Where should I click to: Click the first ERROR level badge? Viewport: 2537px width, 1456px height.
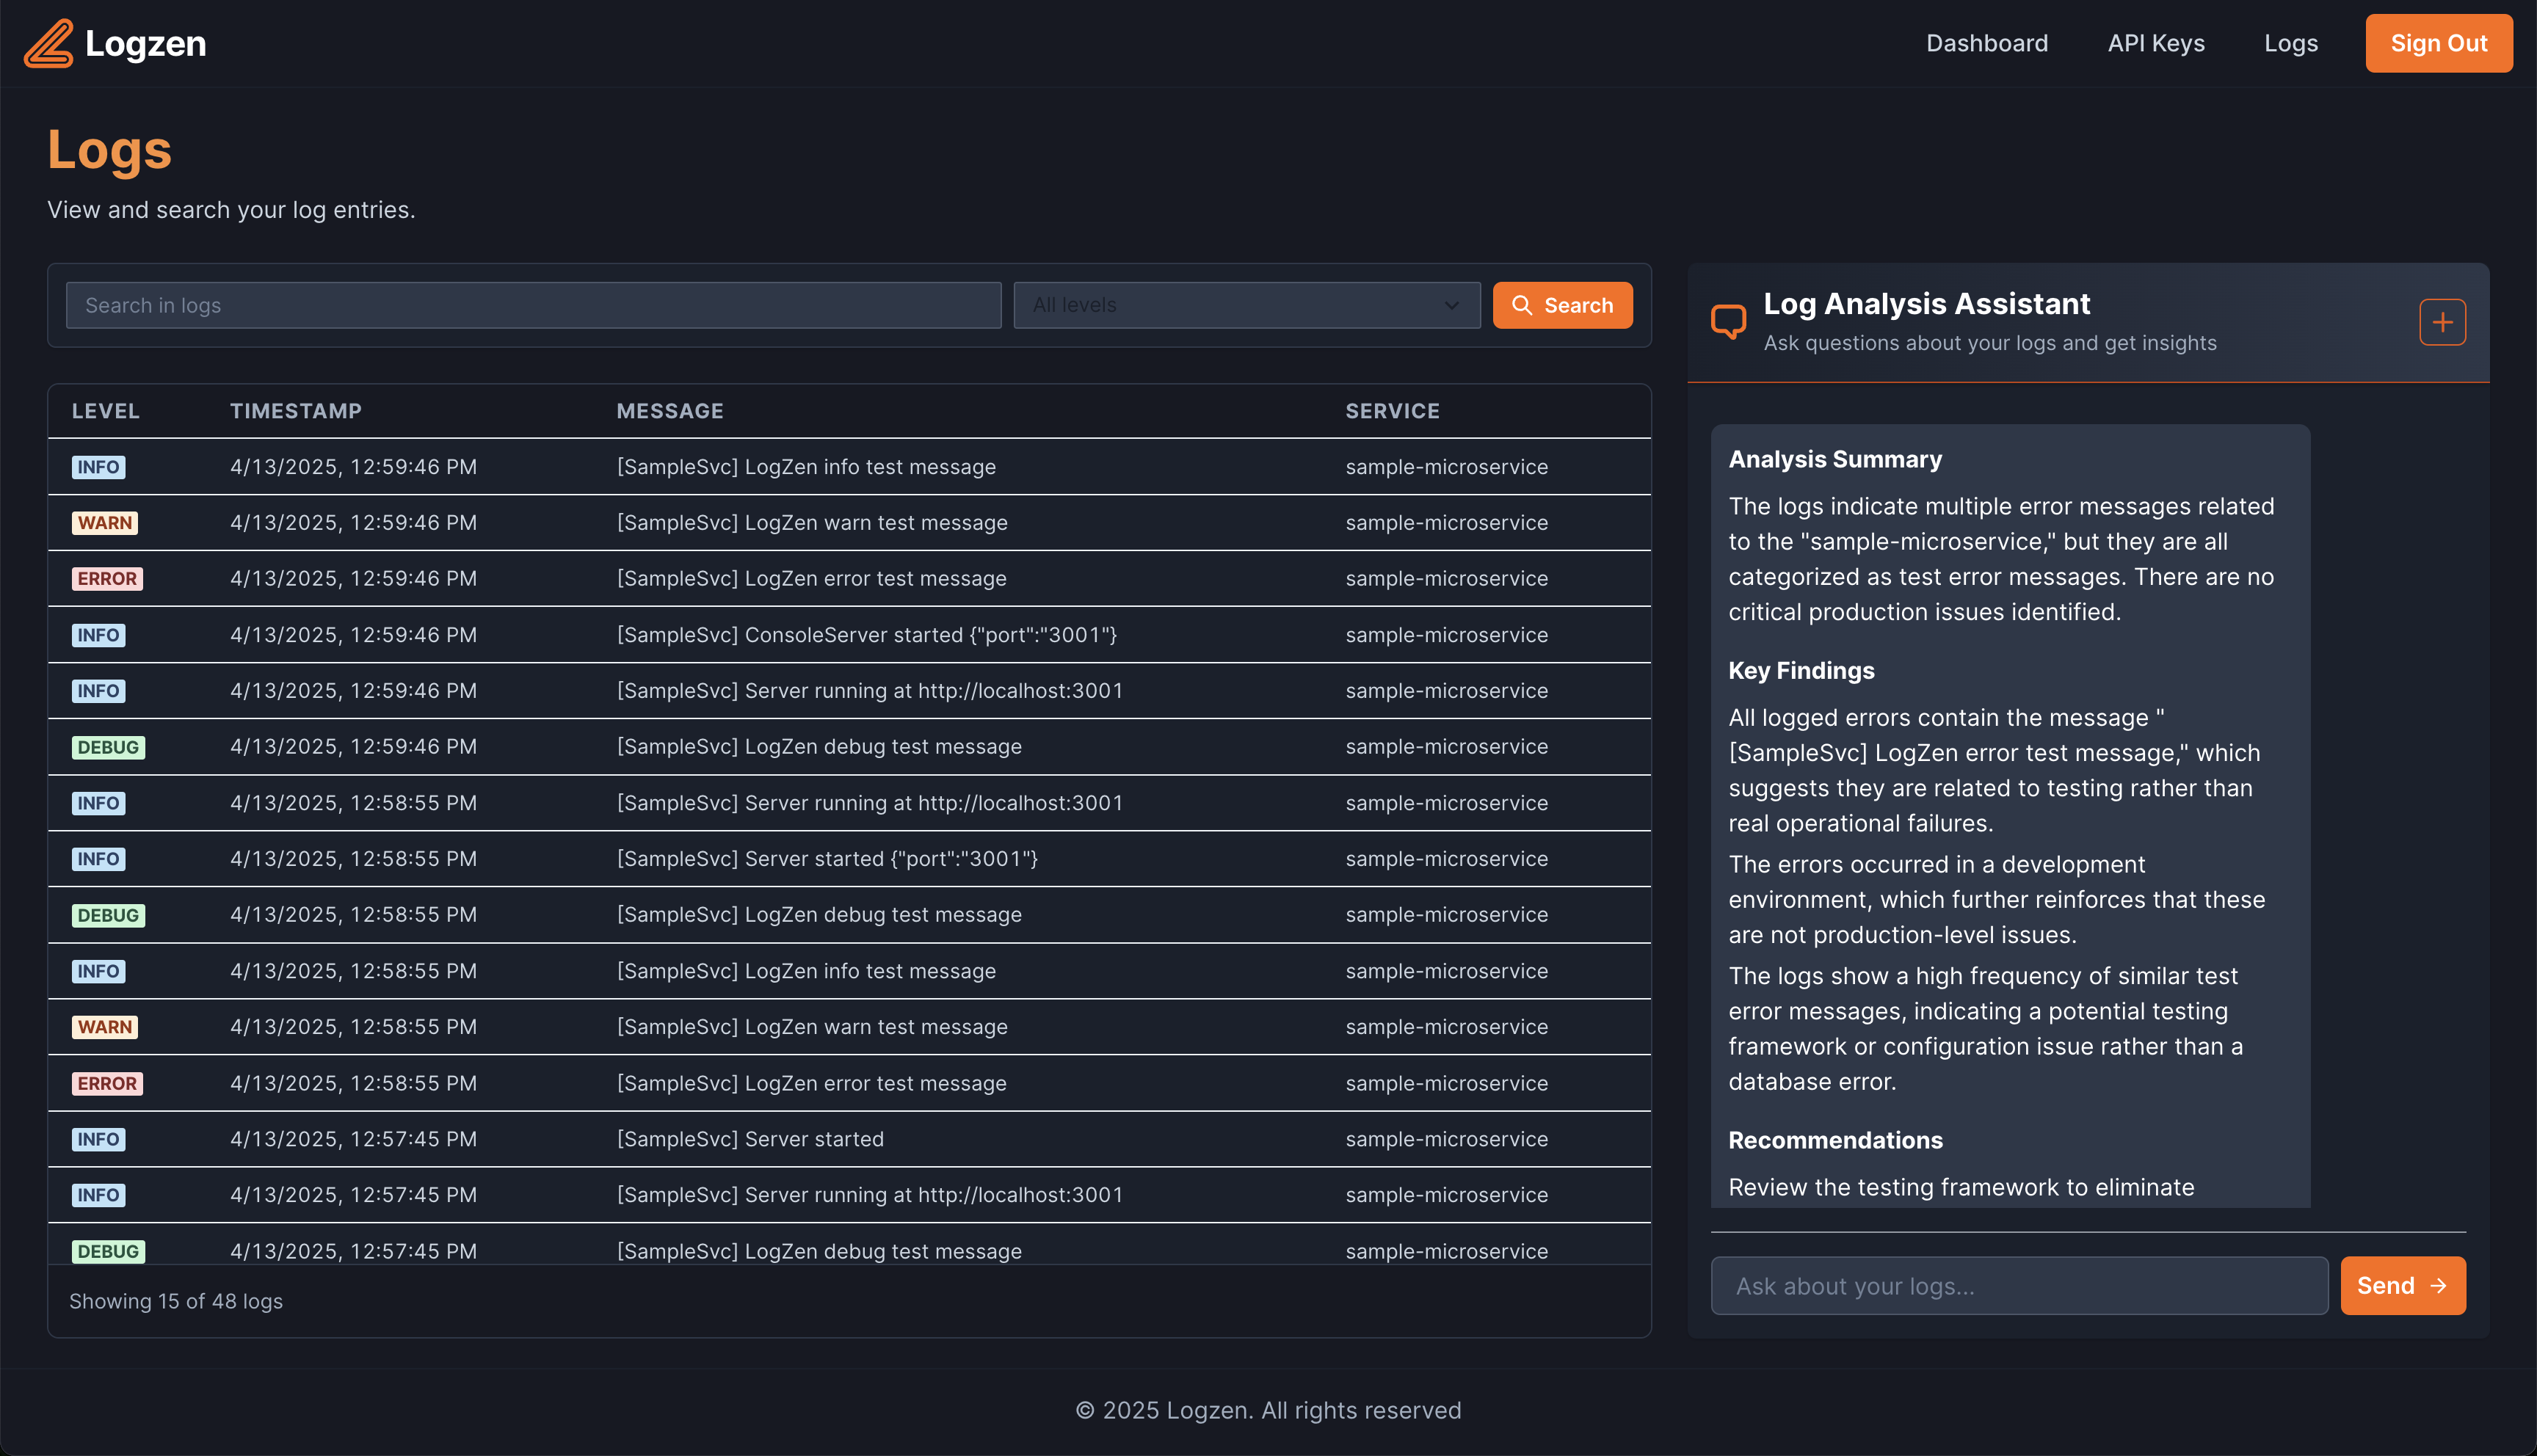click(x=107, y=579)
